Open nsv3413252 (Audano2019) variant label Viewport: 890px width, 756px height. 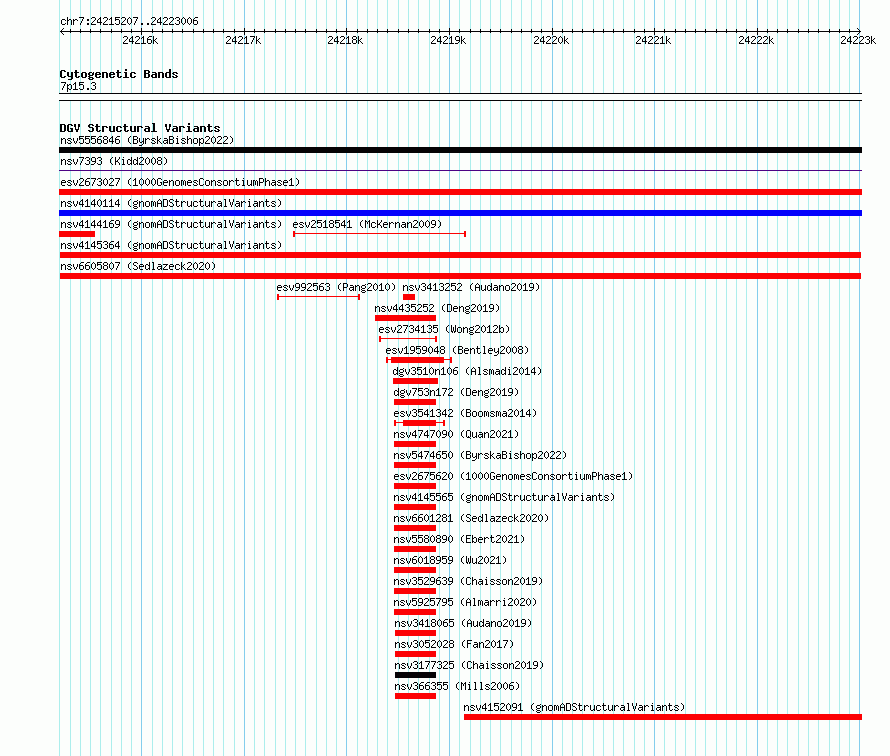471,287
